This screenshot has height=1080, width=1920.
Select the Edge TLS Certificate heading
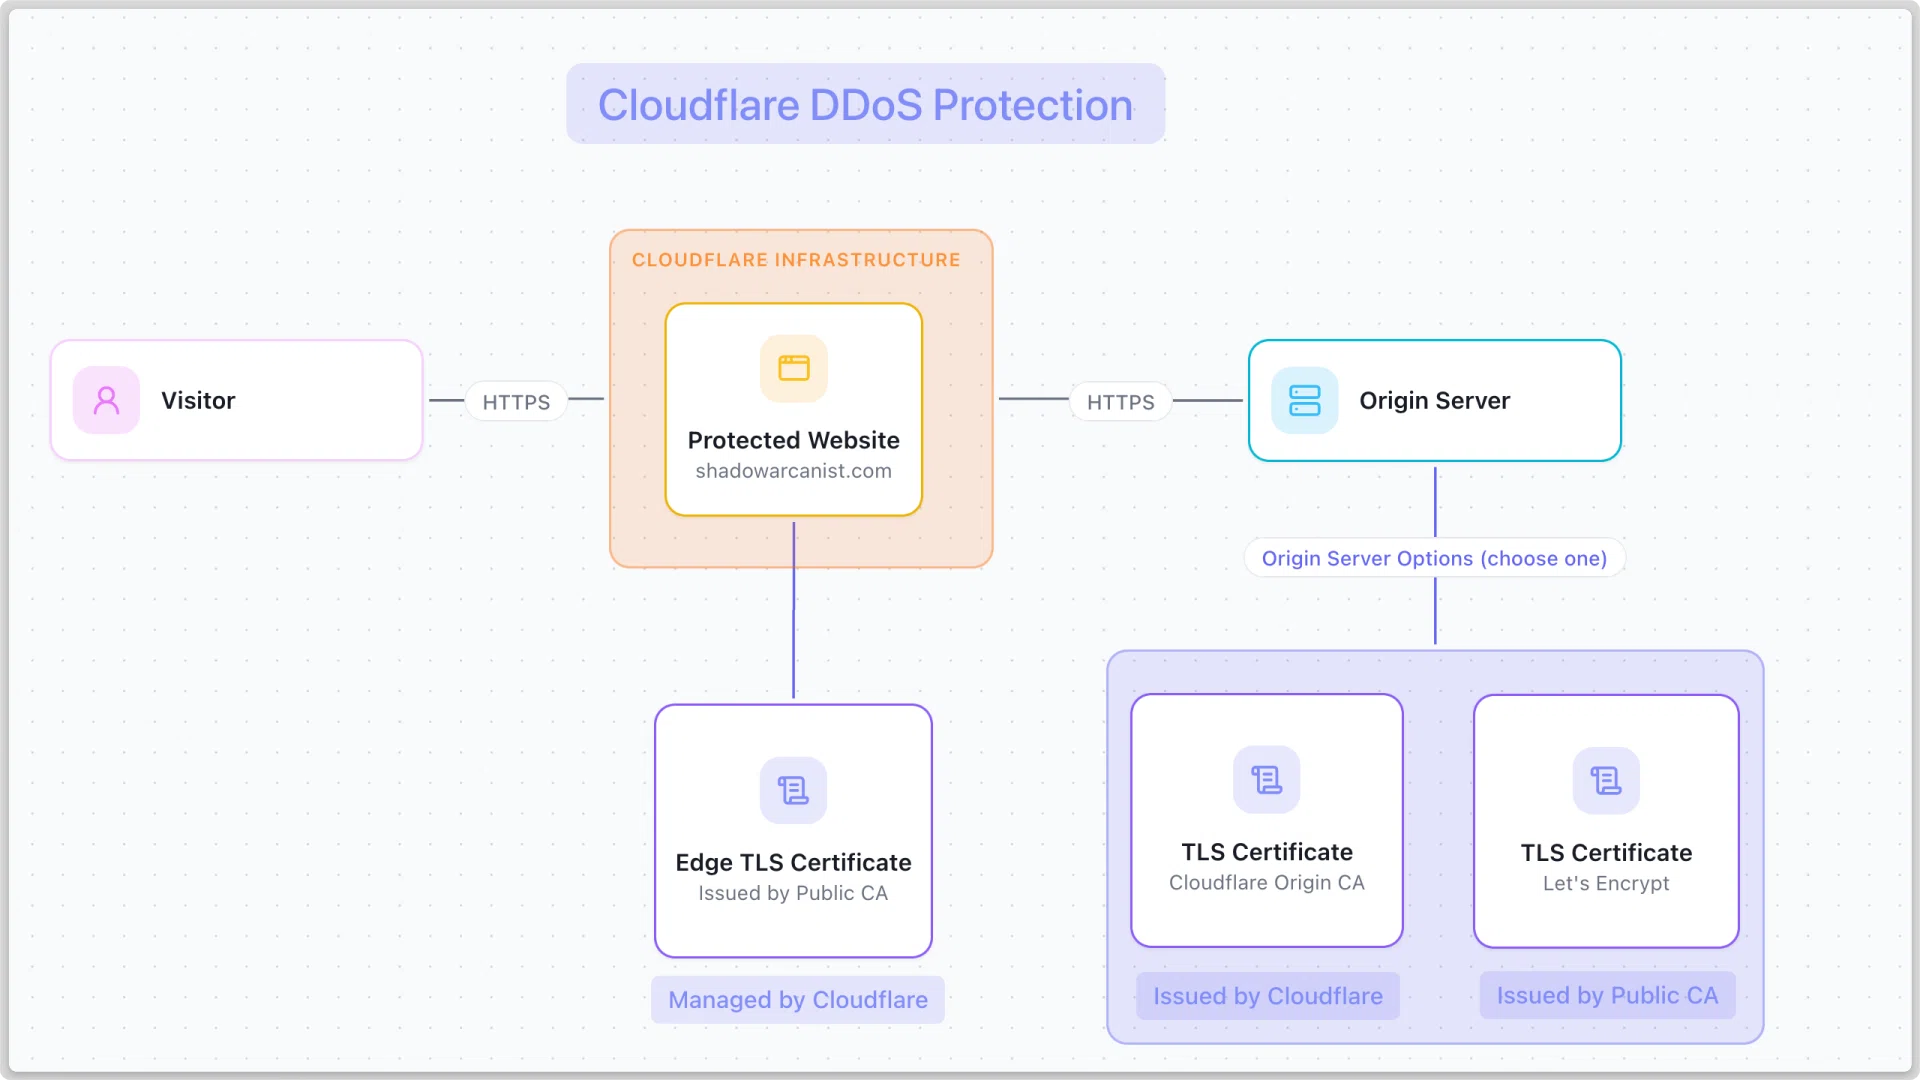794,862
